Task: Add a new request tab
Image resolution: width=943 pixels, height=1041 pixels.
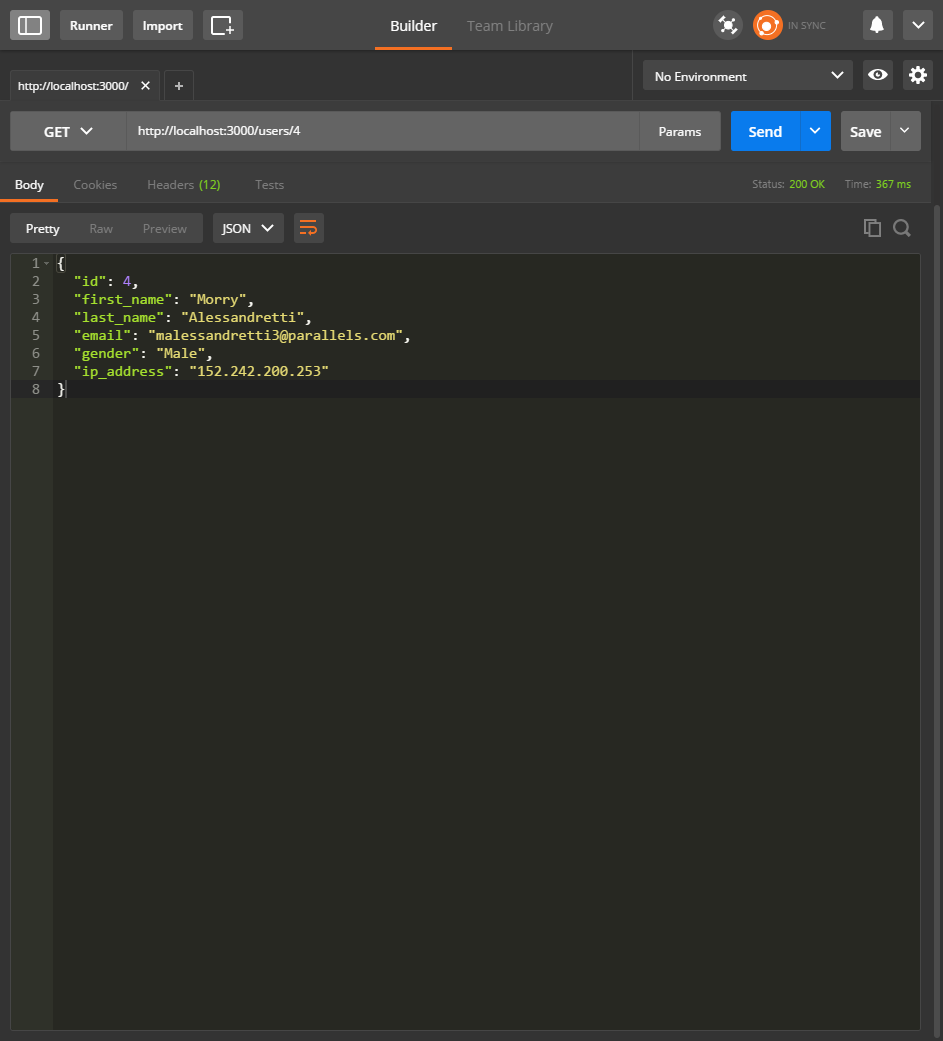Action: (x=179, y=86)
